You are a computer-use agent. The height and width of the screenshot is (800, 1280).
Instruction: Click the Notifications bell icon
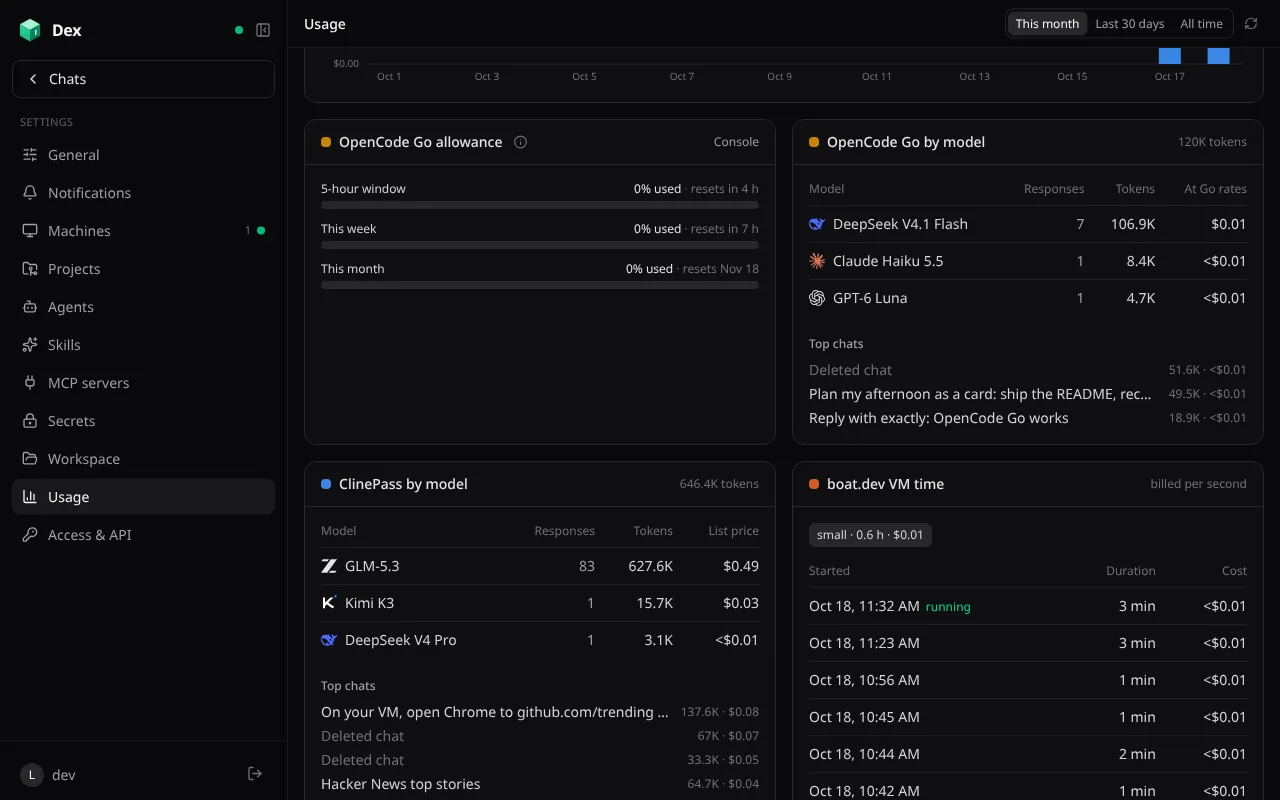pyautogui.click(x=30, y=193)
